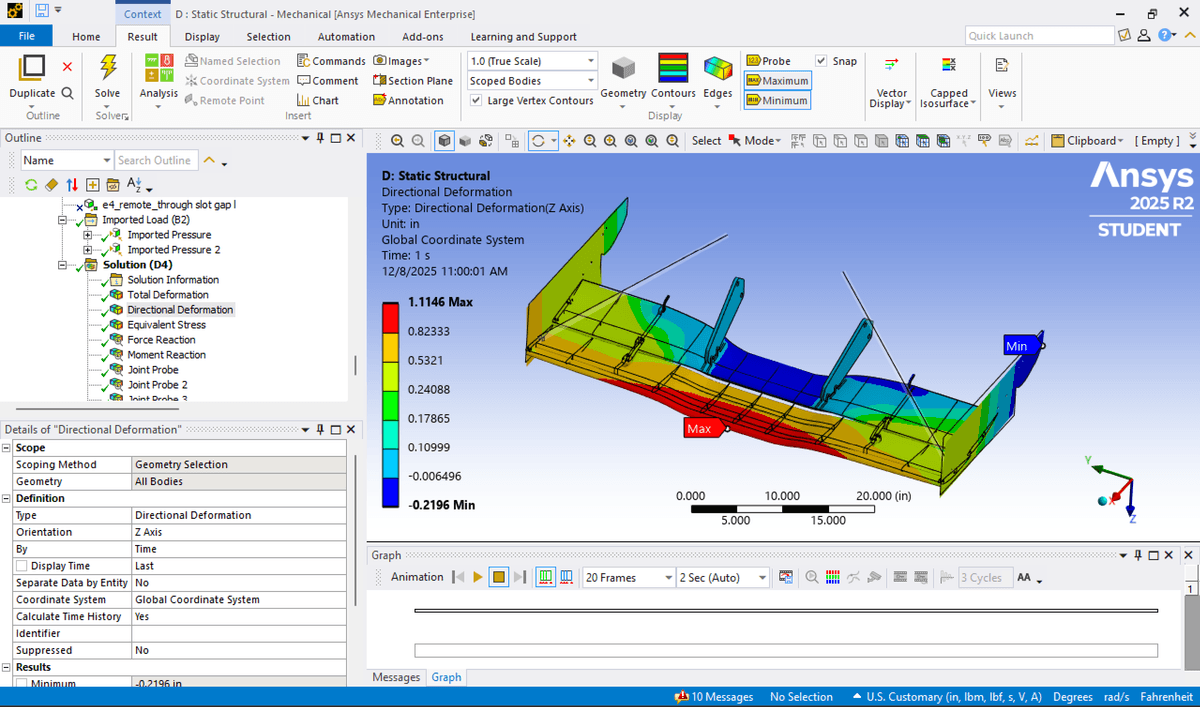Switch to the Selection ribbon tab
This screenshot has height=707, width=1200.
pyautogui.click(x=268, y=37)
